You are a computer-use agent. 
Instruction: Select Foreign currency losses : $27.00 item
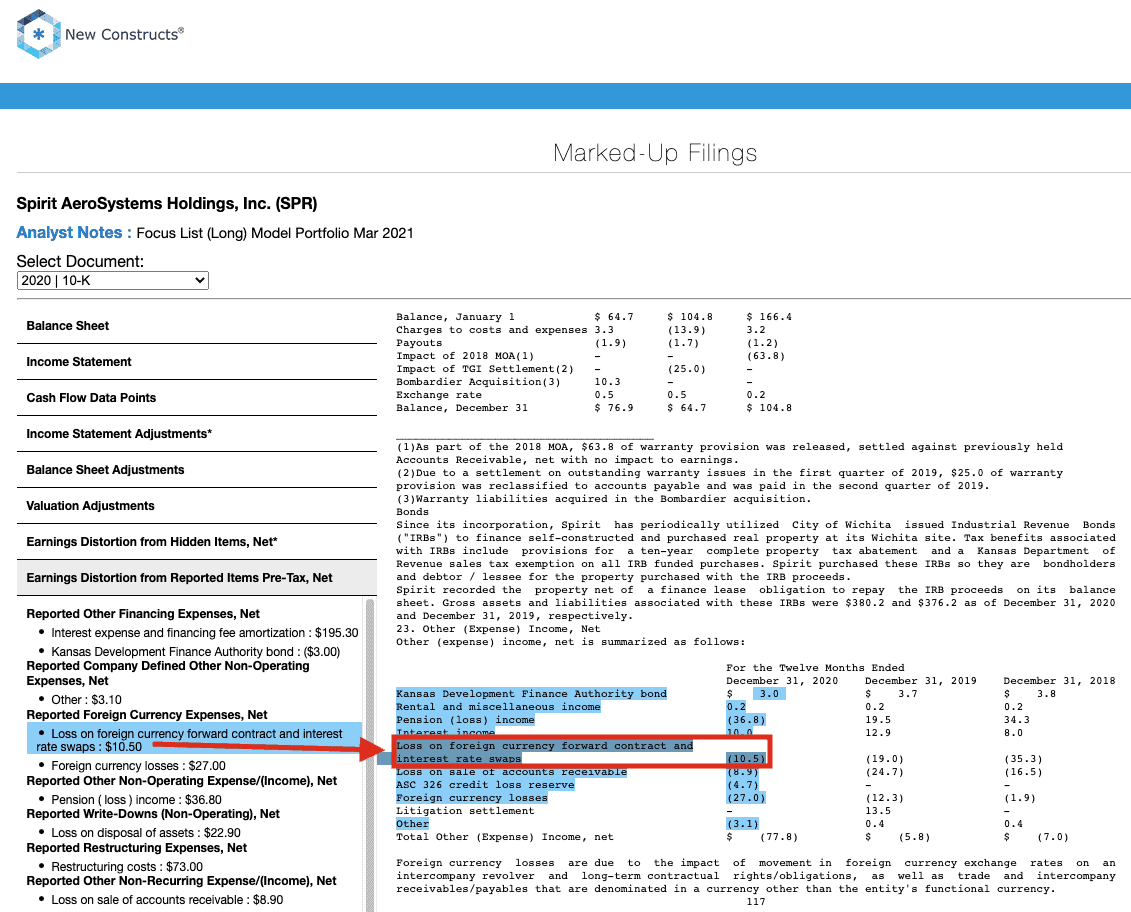click(138, 766)
